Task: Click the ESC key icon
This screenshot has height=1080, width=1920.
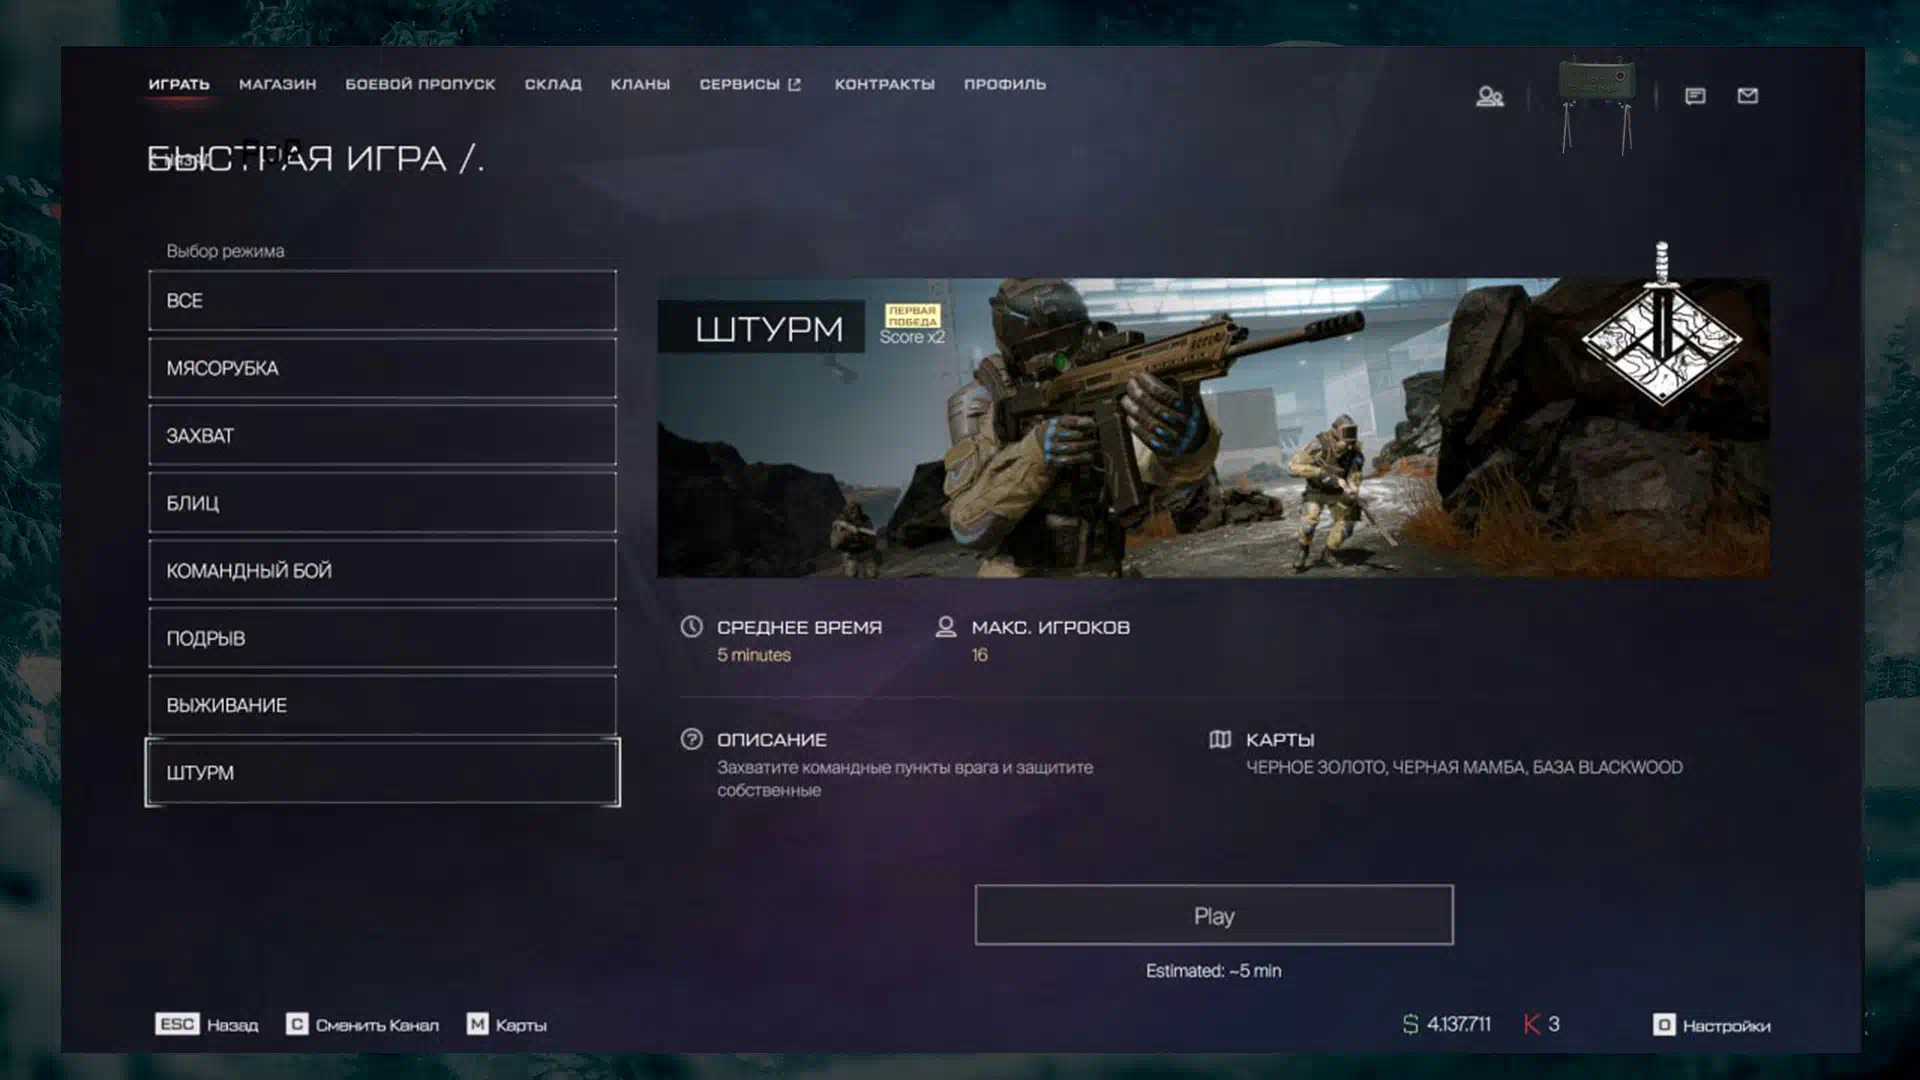Action: [177, 1024]
